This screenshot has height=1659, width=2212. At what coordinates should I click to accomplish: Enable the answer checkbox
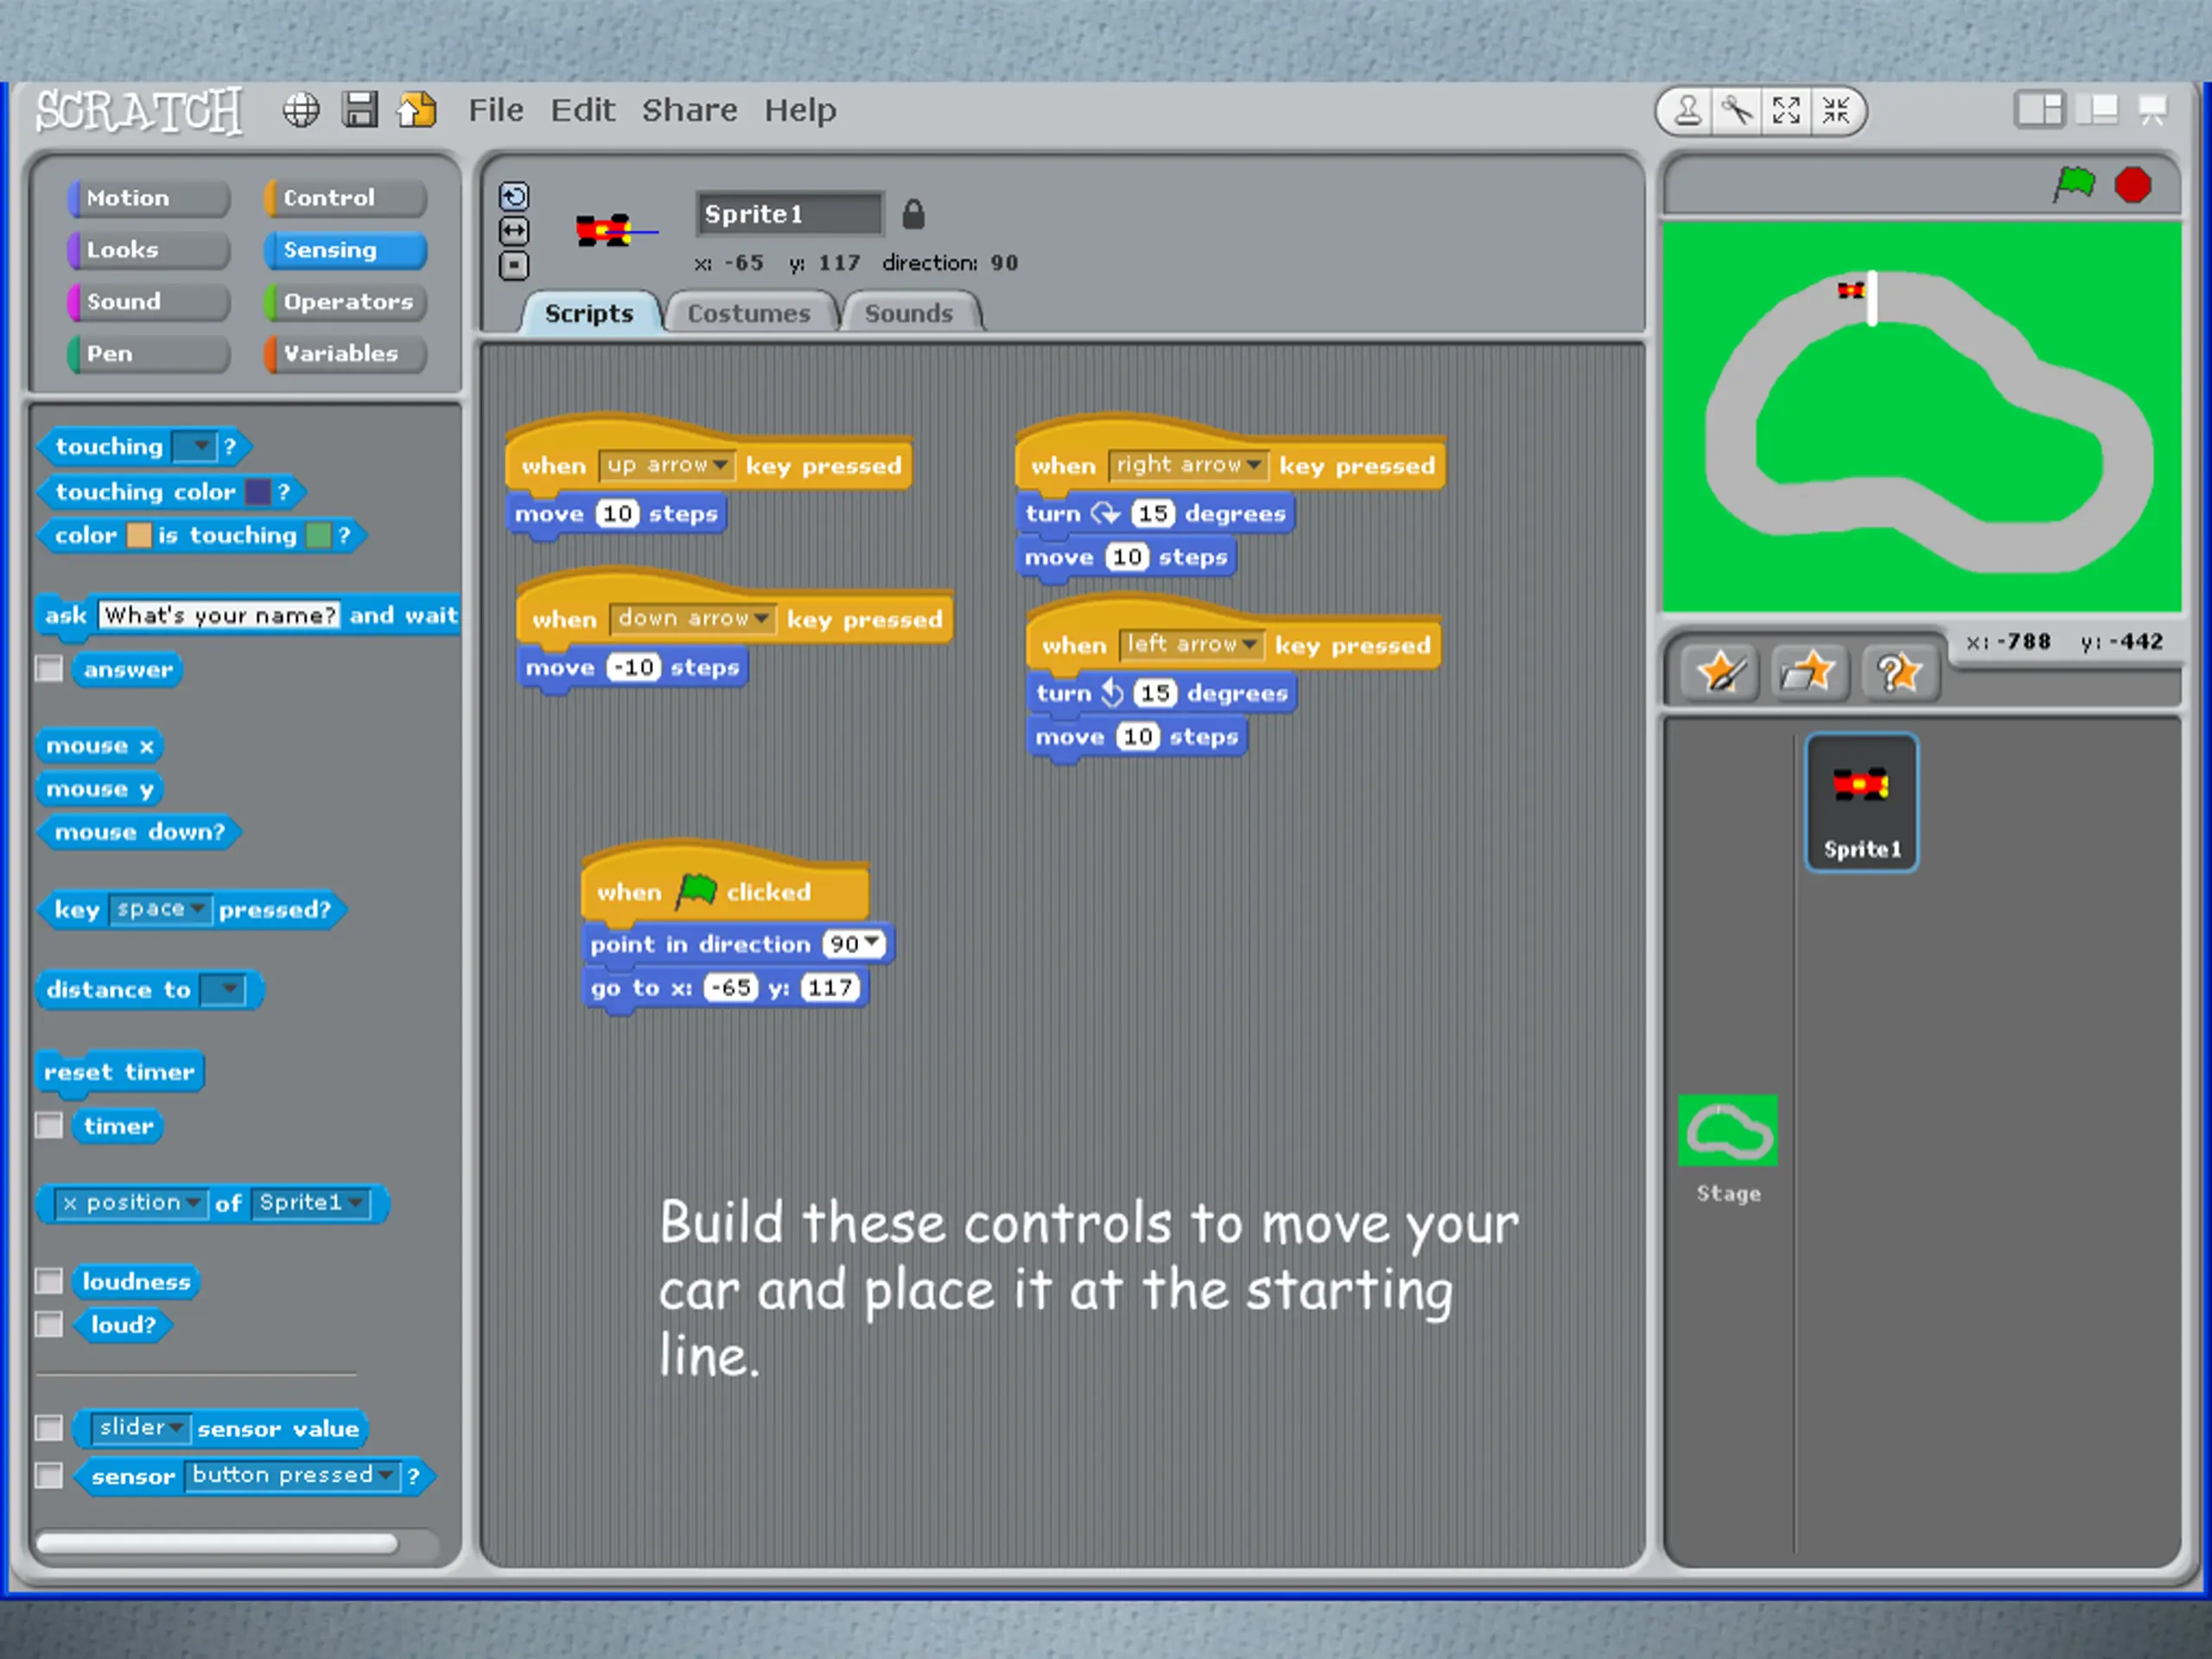pyautogui.click(x=49, y=668)
